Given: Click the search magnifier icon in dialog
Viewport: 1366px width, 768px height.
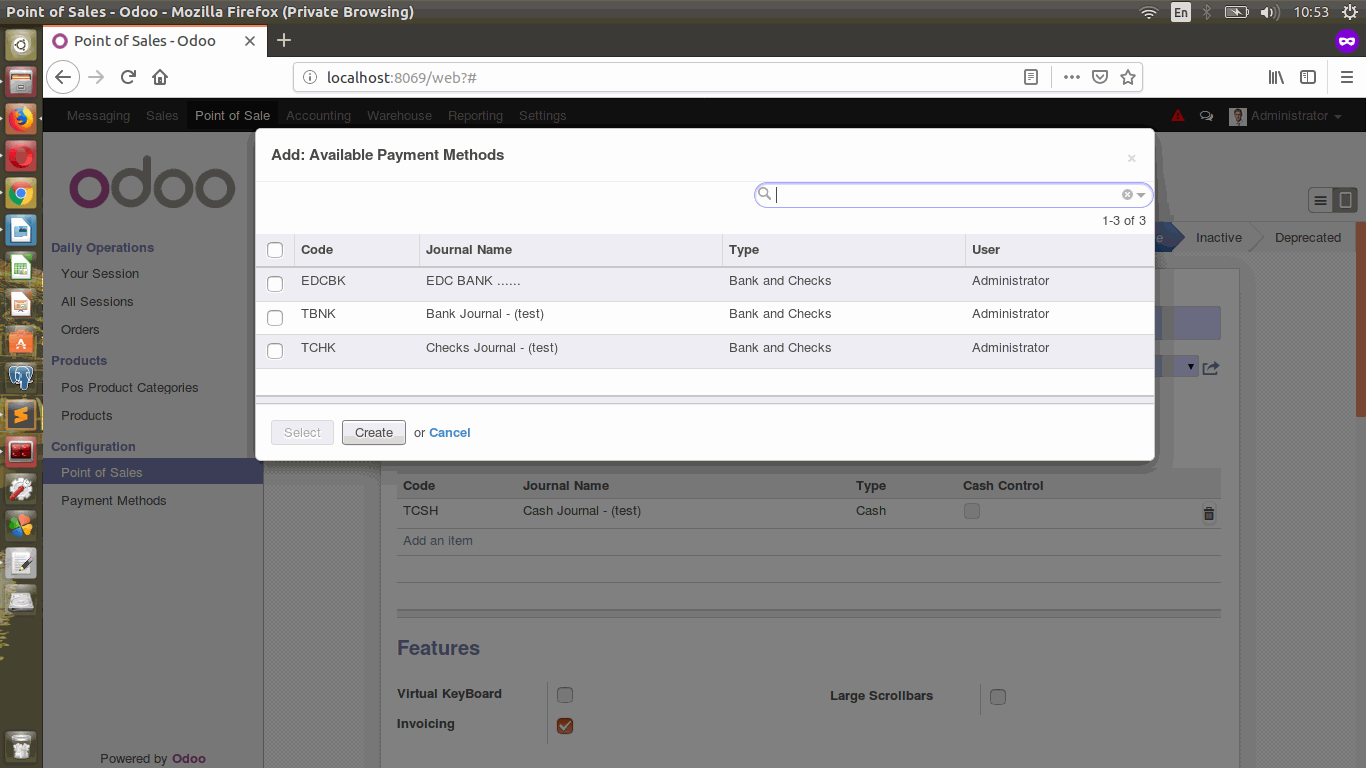Looking at the screenshot, I should (x=764, y=194).
